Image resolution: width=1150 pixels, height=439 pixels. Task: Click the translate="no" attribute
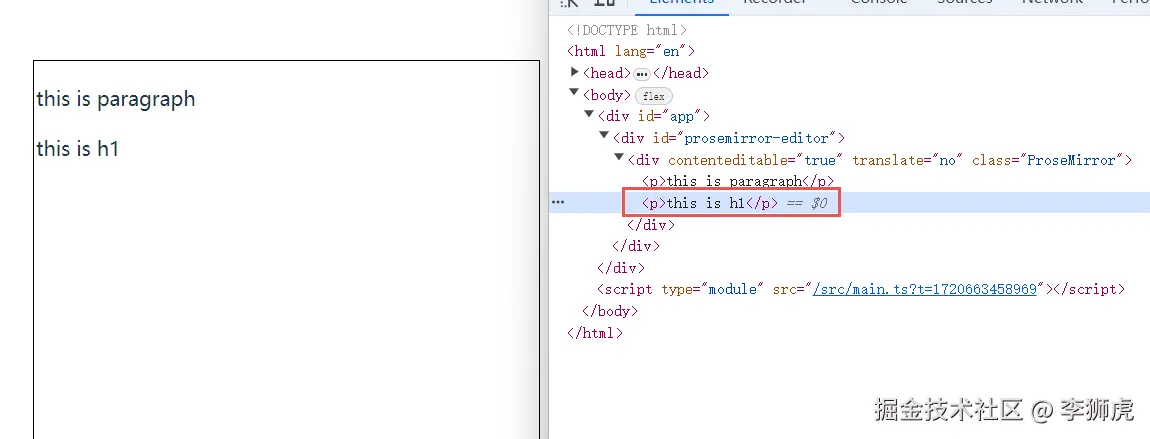coord(906,160)
